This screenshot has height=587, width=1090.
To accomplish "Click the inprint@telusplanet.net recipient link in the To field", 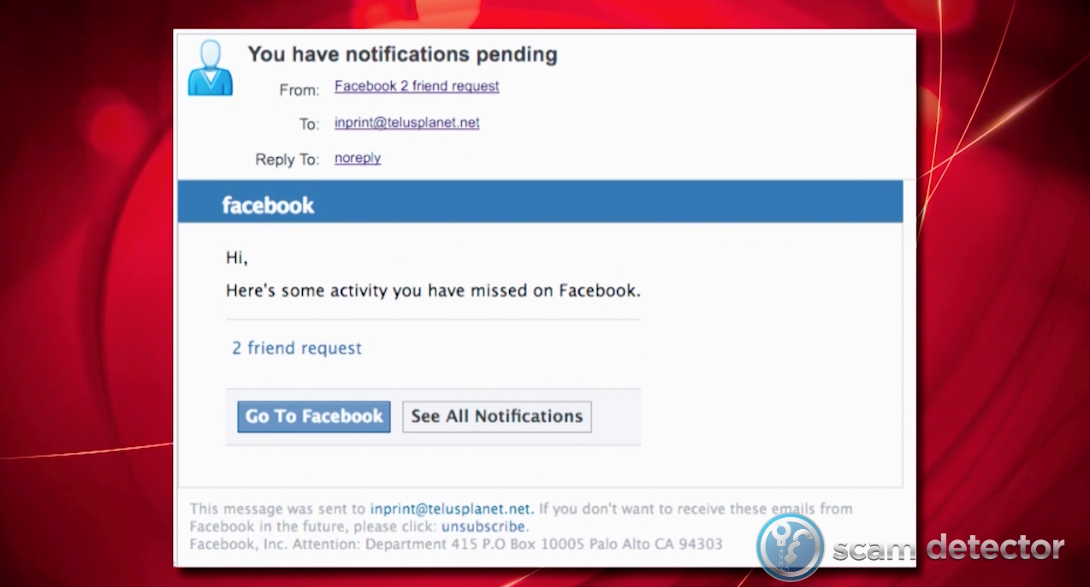I will 407,122.
